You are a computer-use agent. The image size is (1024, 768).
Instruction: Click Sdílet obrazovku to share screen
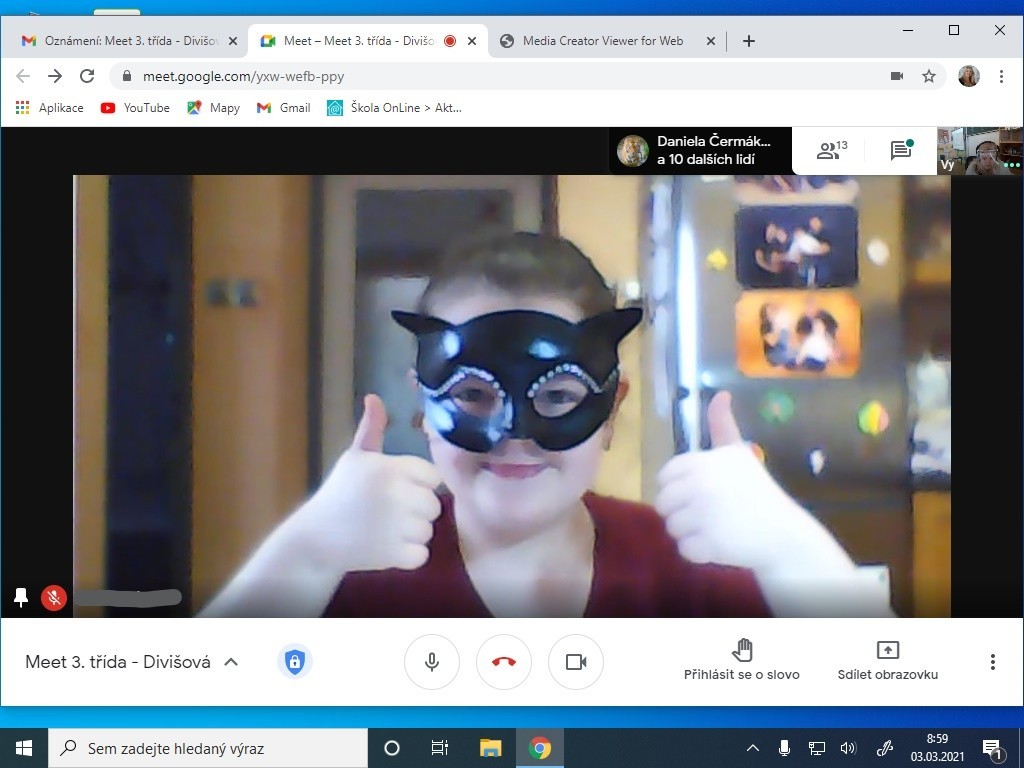(x=887, y=660)
